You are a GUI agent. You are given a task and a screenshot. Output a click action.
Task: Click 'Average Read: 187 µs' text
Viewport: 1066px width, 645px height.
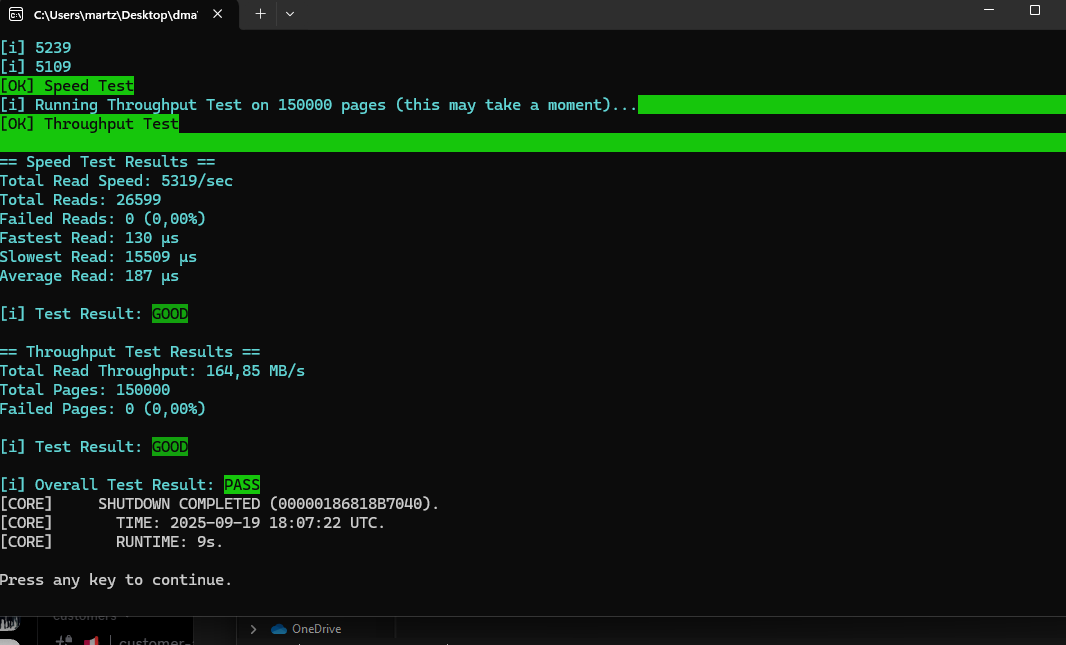(89, 276)
